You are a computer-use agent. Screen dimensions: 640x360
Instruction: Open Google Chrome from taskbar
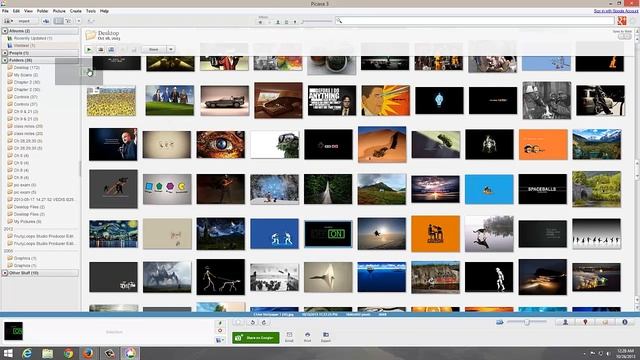pyautogui.click(x=68, y=353)
